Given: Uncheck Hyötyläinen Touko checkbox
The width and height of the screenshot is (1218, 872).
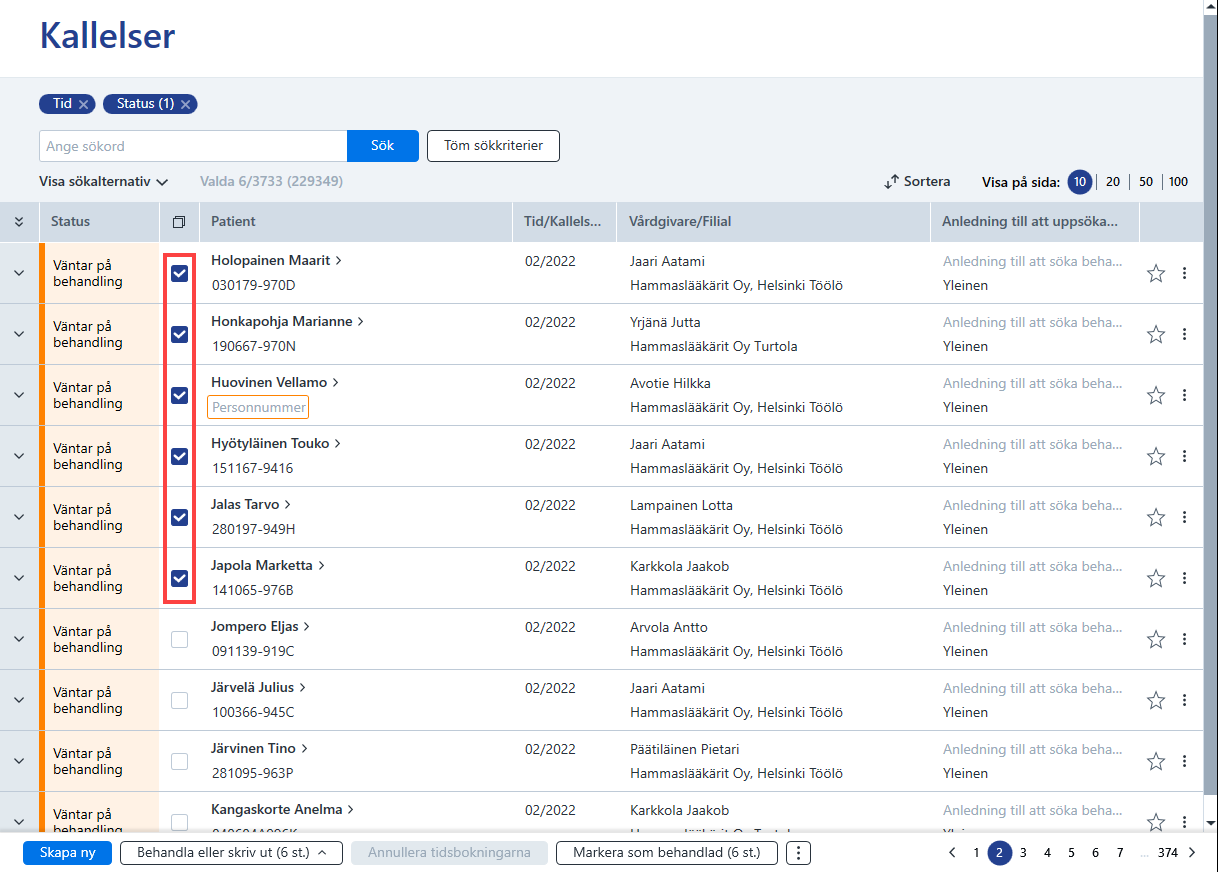Looking at the screenshot, I should 179,456.
